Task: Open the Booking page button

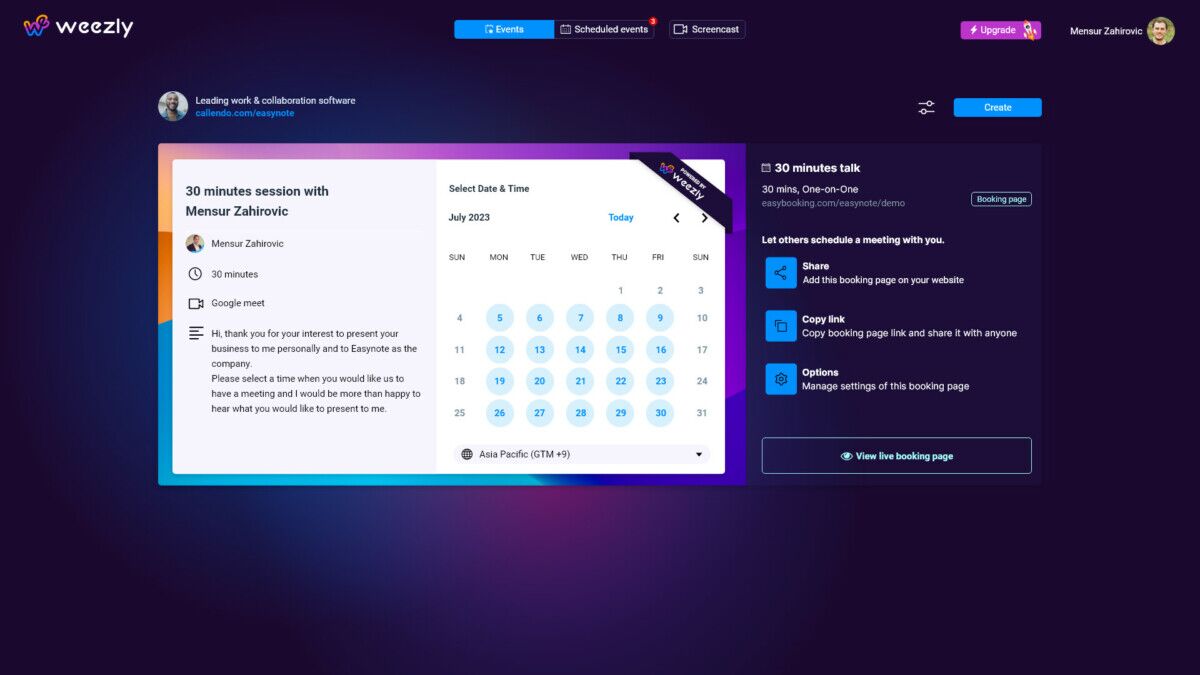Action: coord(1001,199)
